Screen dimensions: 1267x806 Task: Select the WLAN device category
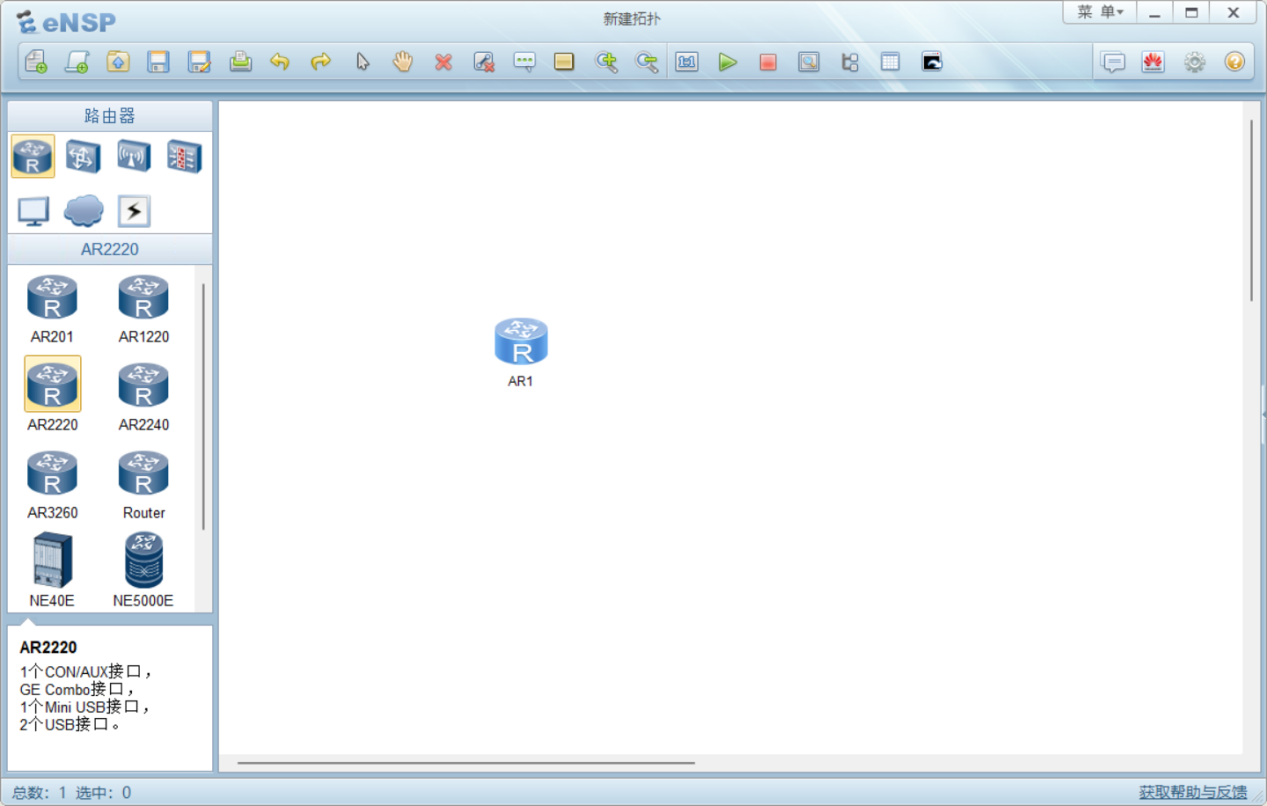(134, 156)
